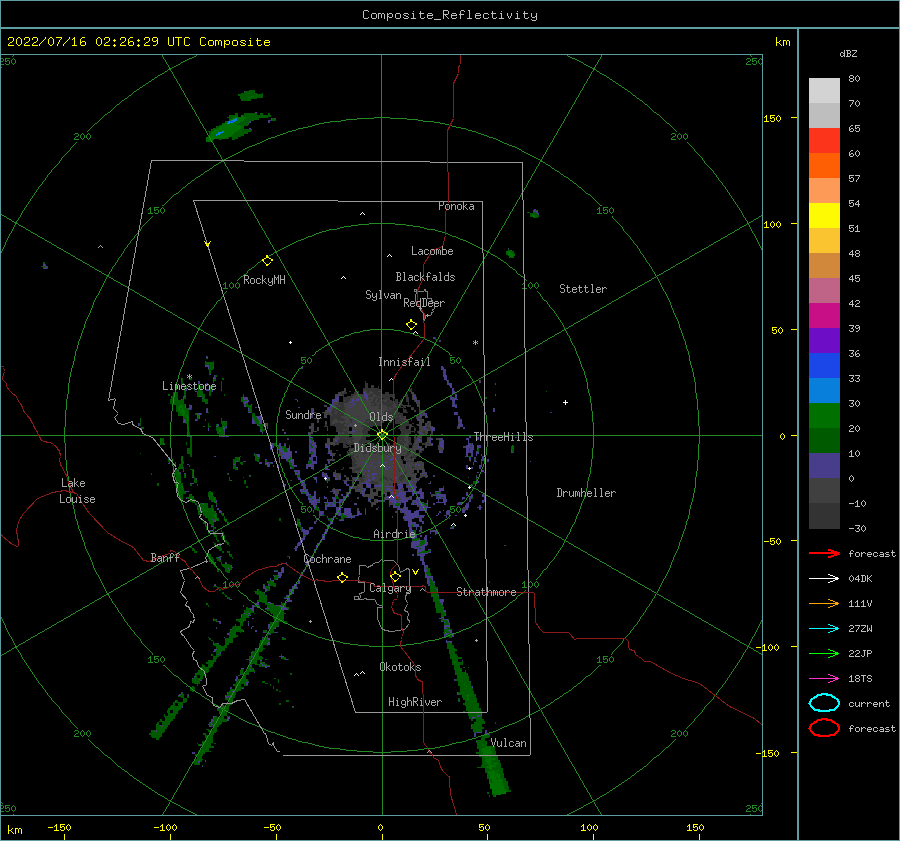This screenshot has width=900, height=841.
Task: Select the orange 111V arrow legend icon
Action: [824, 603]
